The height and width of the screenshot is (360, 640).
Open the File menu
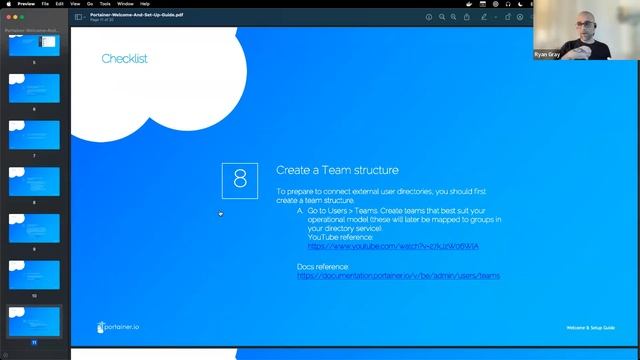[x=45, y=4]
